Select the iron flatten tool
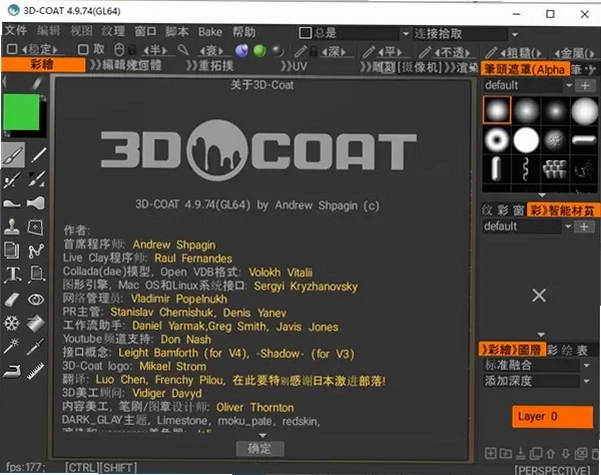Screen dimensions: 601x475 (x=12, y=371)
